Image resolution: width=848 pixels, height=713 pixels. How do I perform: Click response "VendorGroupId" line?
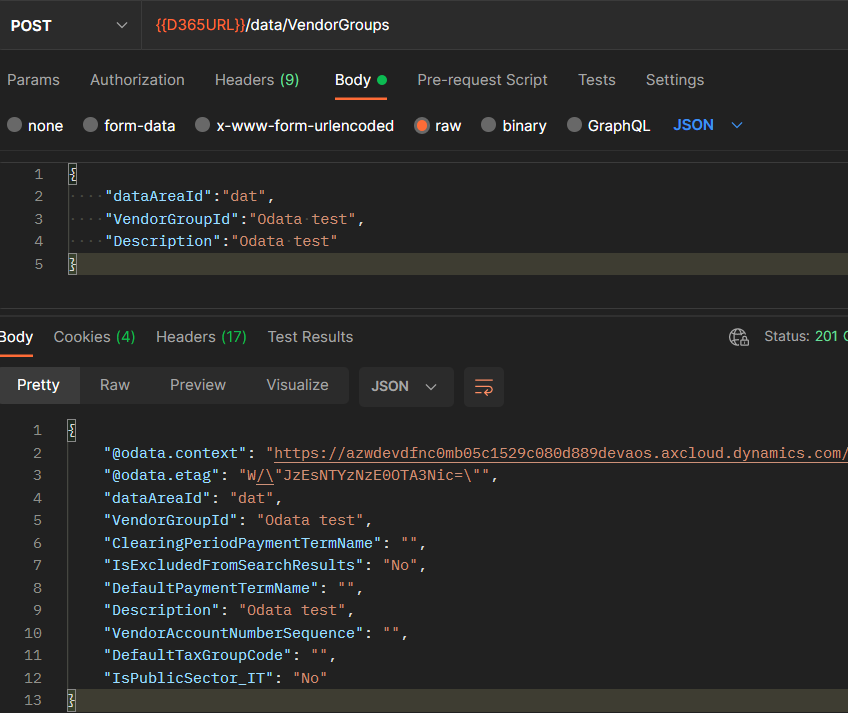tap(237, 520)
